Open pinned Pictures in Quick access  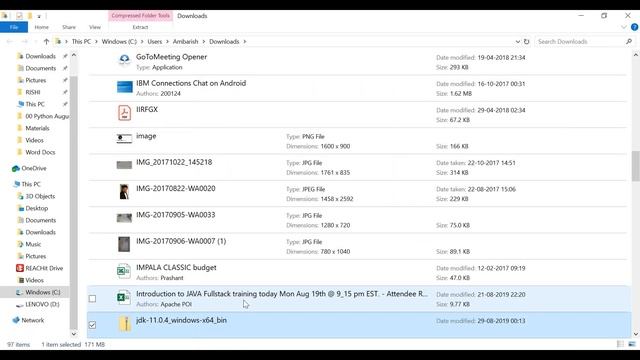pos(36,80)
